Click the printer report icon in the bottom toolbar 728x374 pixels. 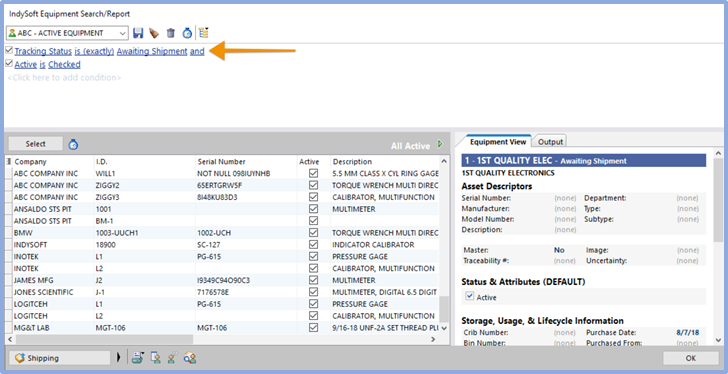point(137,358)
